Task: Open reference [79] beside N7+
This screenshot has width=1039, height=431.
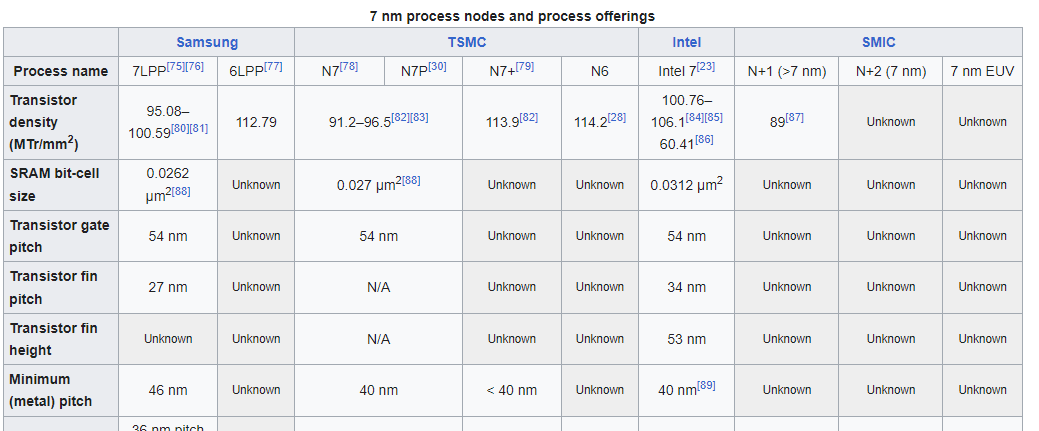Action: pyautogui.click(x=525, y=66)
